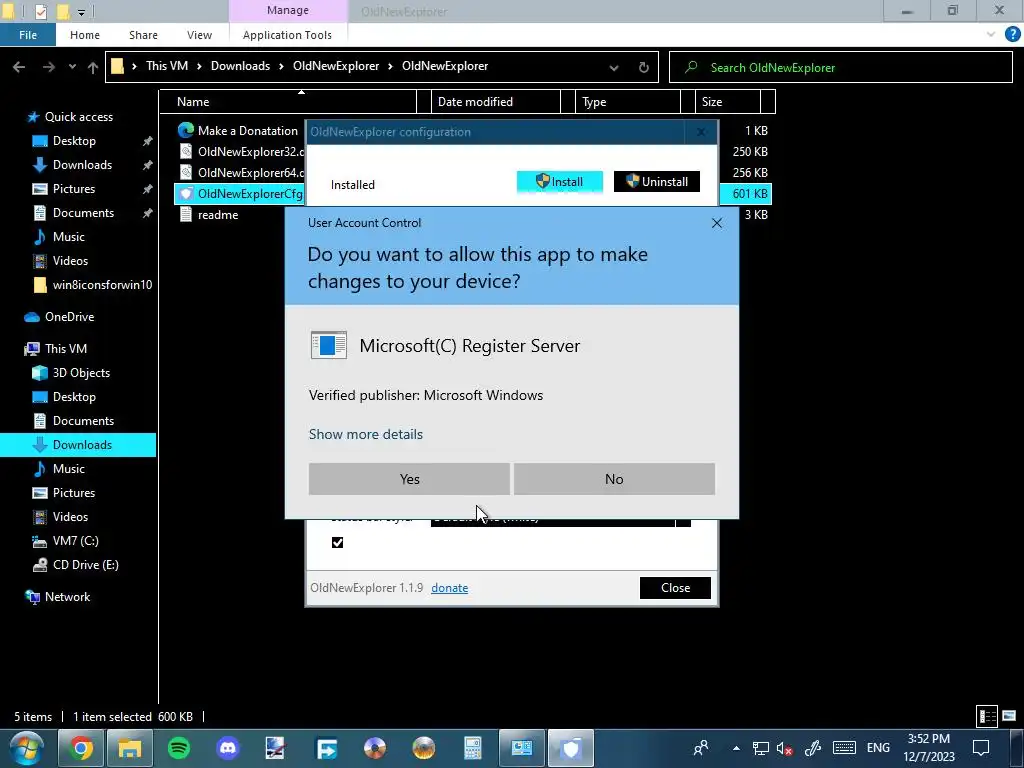Open File Explorer from the taskbar

130,748
